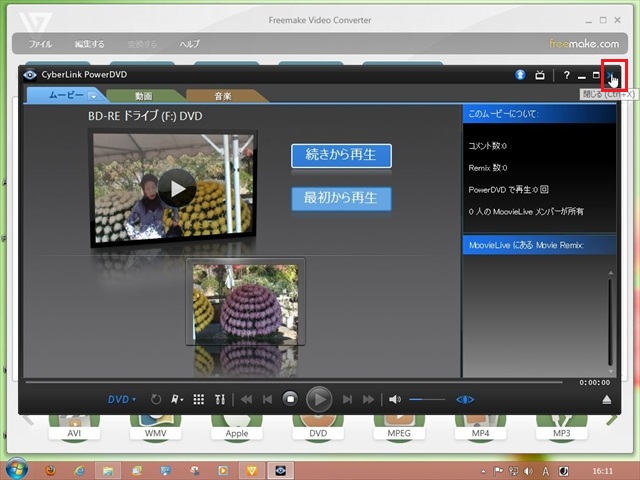Switch to the 音楽 tab
This screenshot has height=480, width=640.
[222, 96]
